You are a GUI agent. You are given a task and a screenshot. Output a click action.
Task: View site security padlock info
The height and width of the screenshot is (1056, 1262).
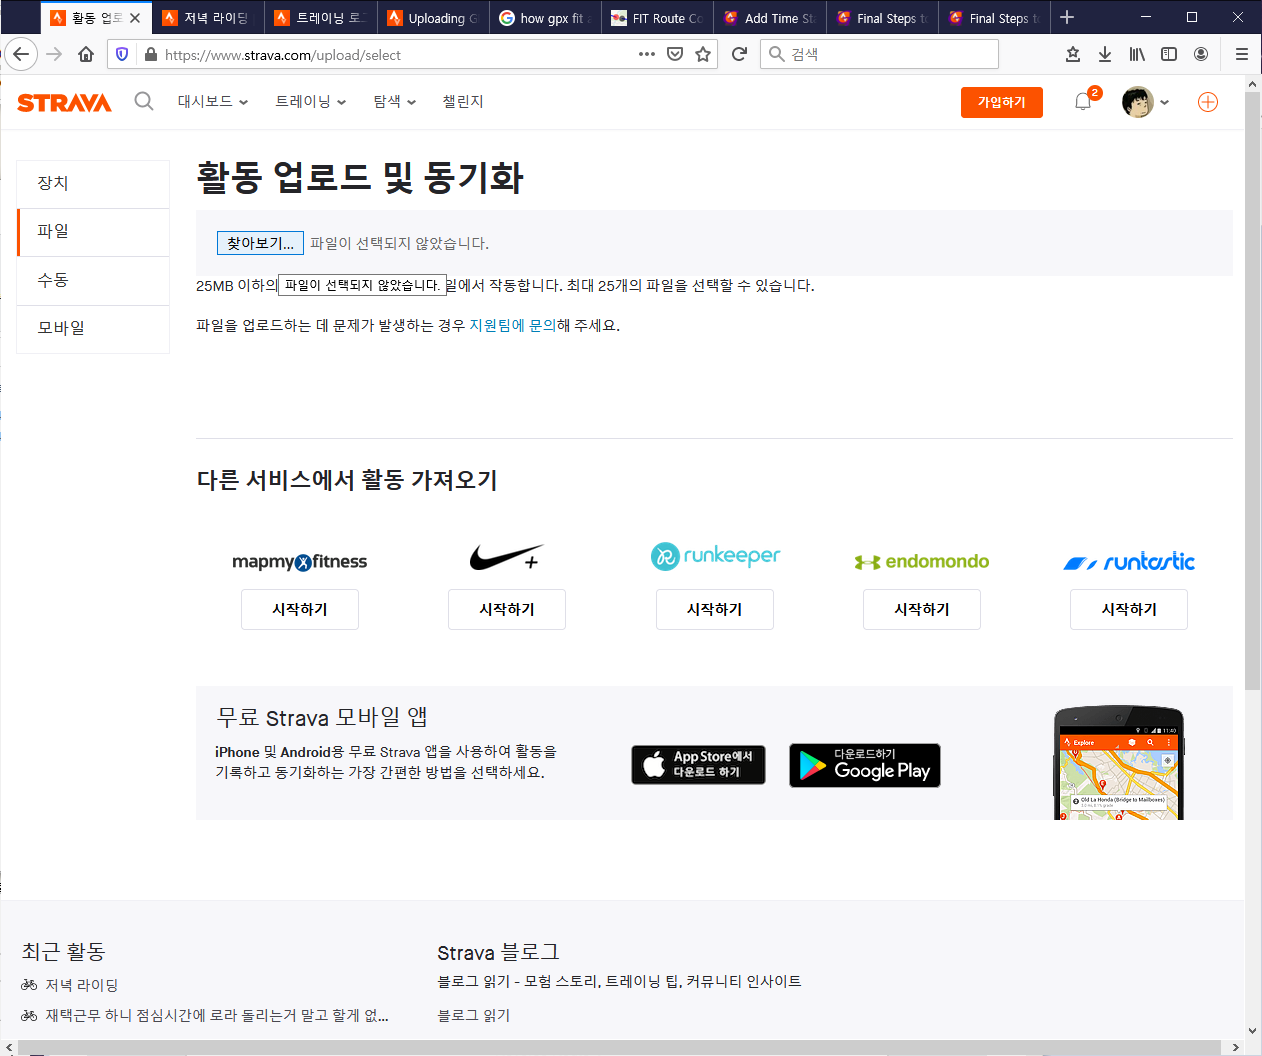click(x=150, y=54)
